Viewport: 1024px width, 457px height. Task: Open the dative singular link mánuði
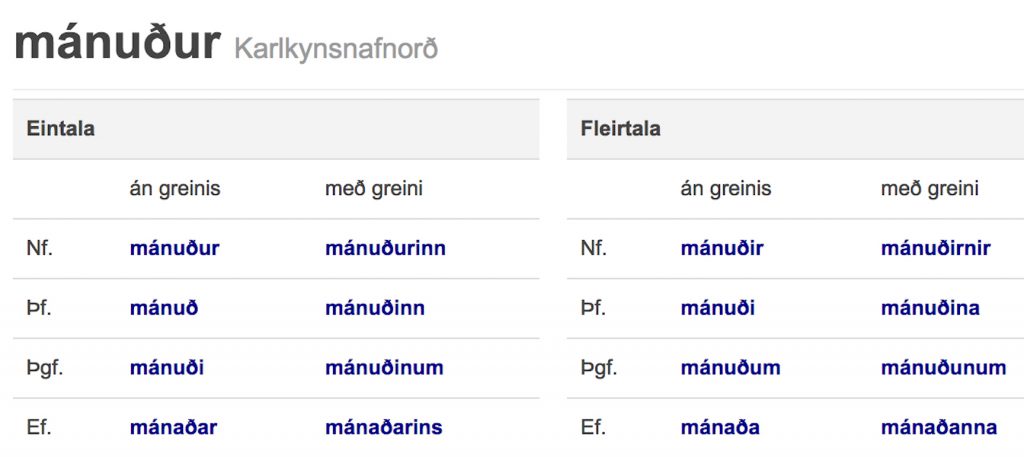[167, 368]
